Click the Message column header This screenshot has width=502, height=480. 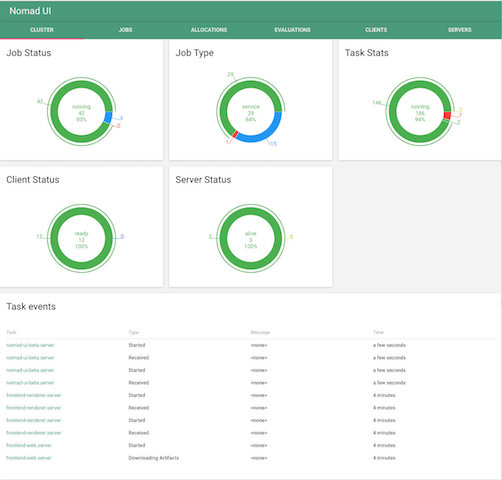coord(260,332)
